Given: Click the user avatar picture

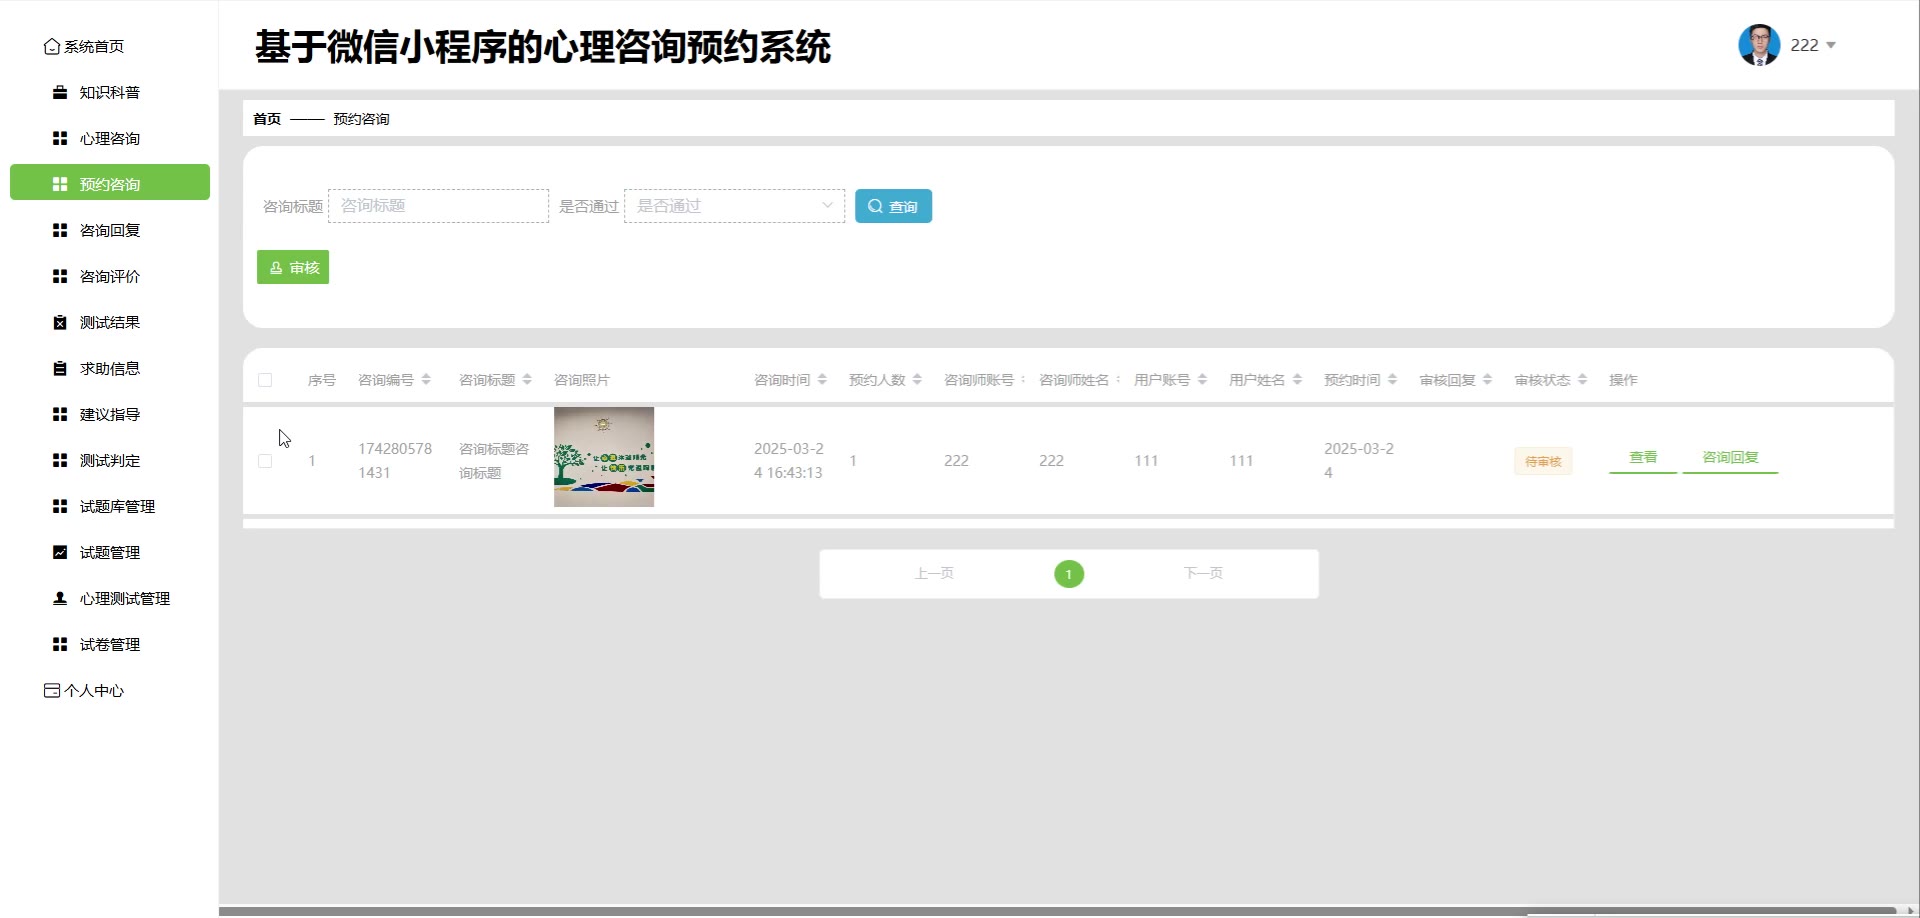Looking at the screenshot, I should coord(1759,45).
